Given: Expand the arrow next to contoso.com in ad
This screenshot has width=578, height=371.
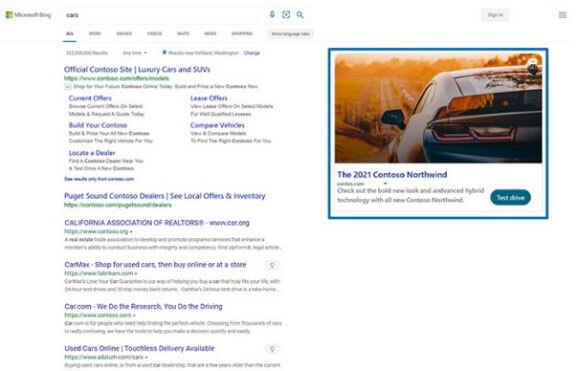Looking at the screenshot, I should click(385, 183).
